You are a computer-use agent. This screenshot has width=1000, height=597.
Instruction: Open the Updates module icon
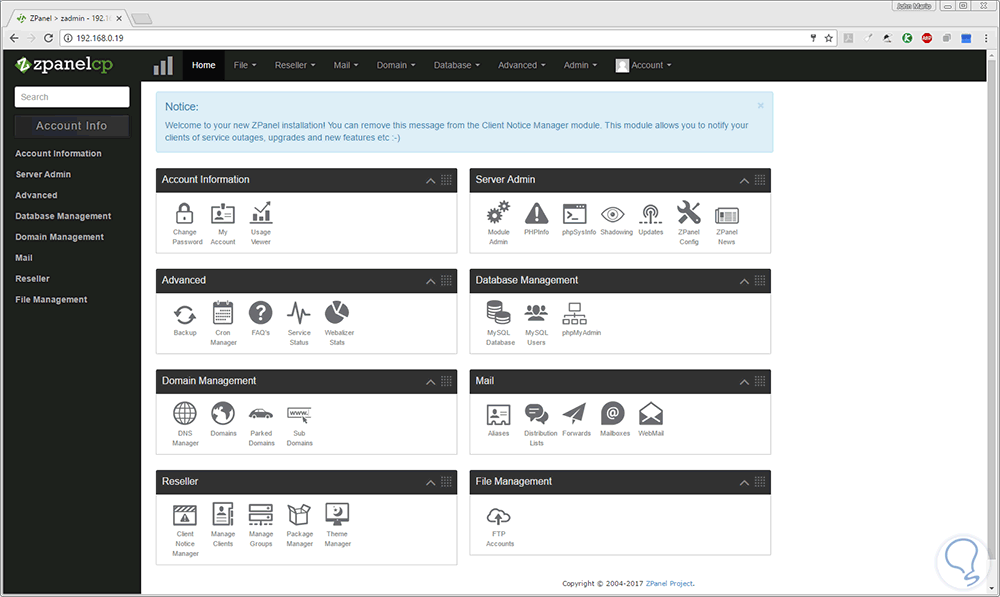coord(651,214)
